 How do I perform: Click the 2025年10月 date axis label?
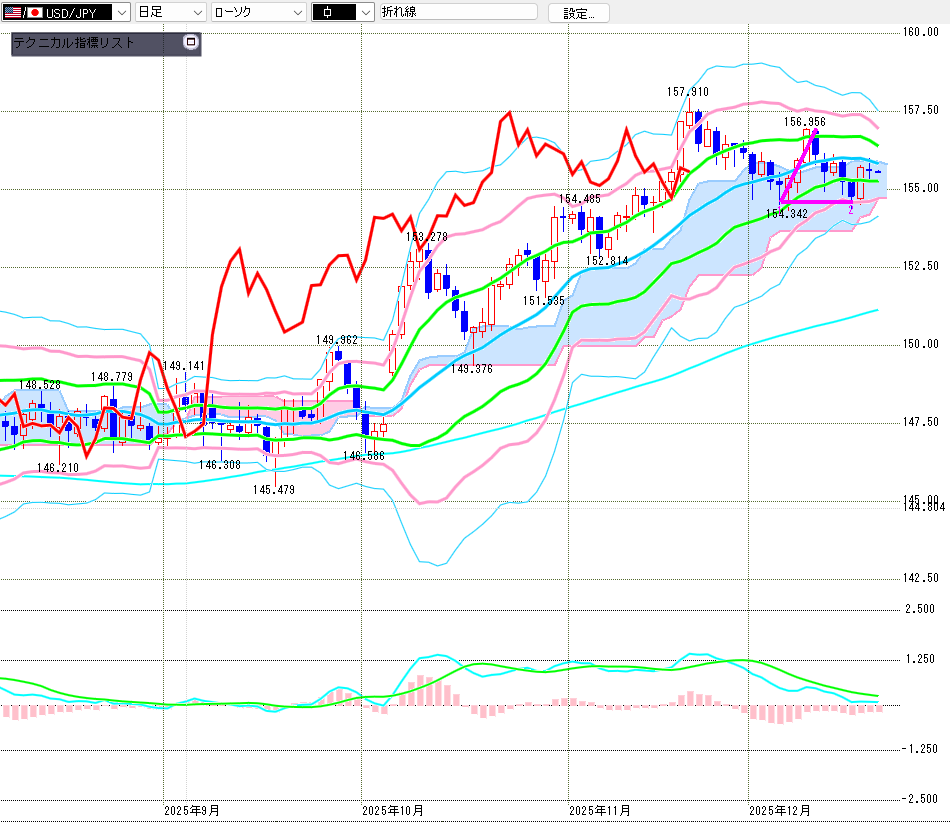393,810
